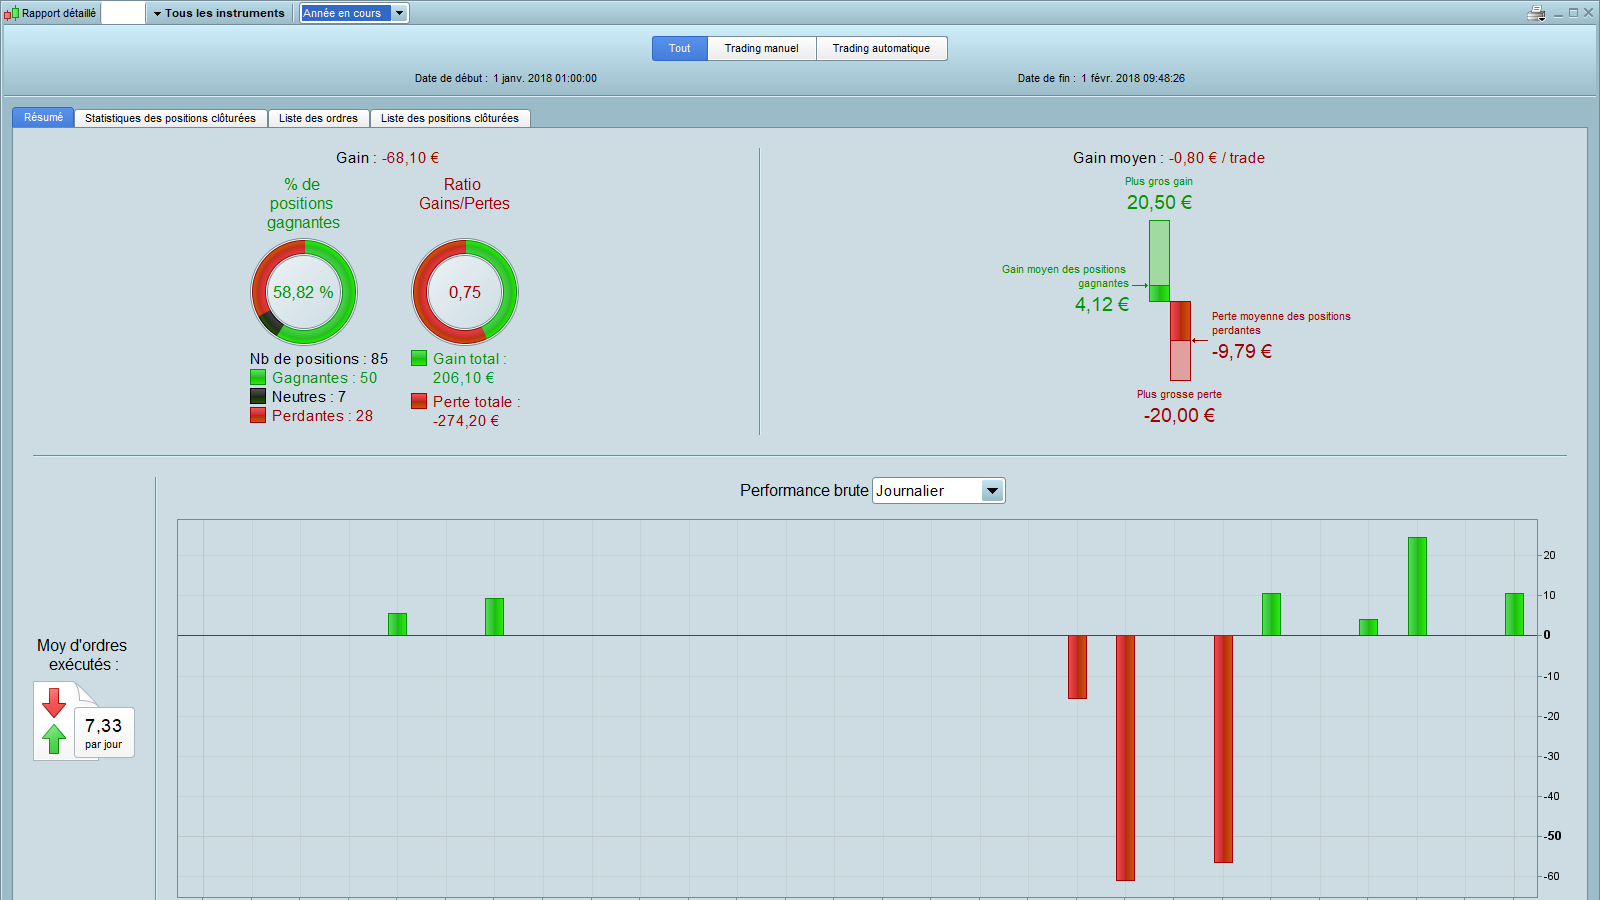This screenshot has width=1600, height=900.
Task: Open the Liste des positions clôturées tab
Action: coord(450,118)
